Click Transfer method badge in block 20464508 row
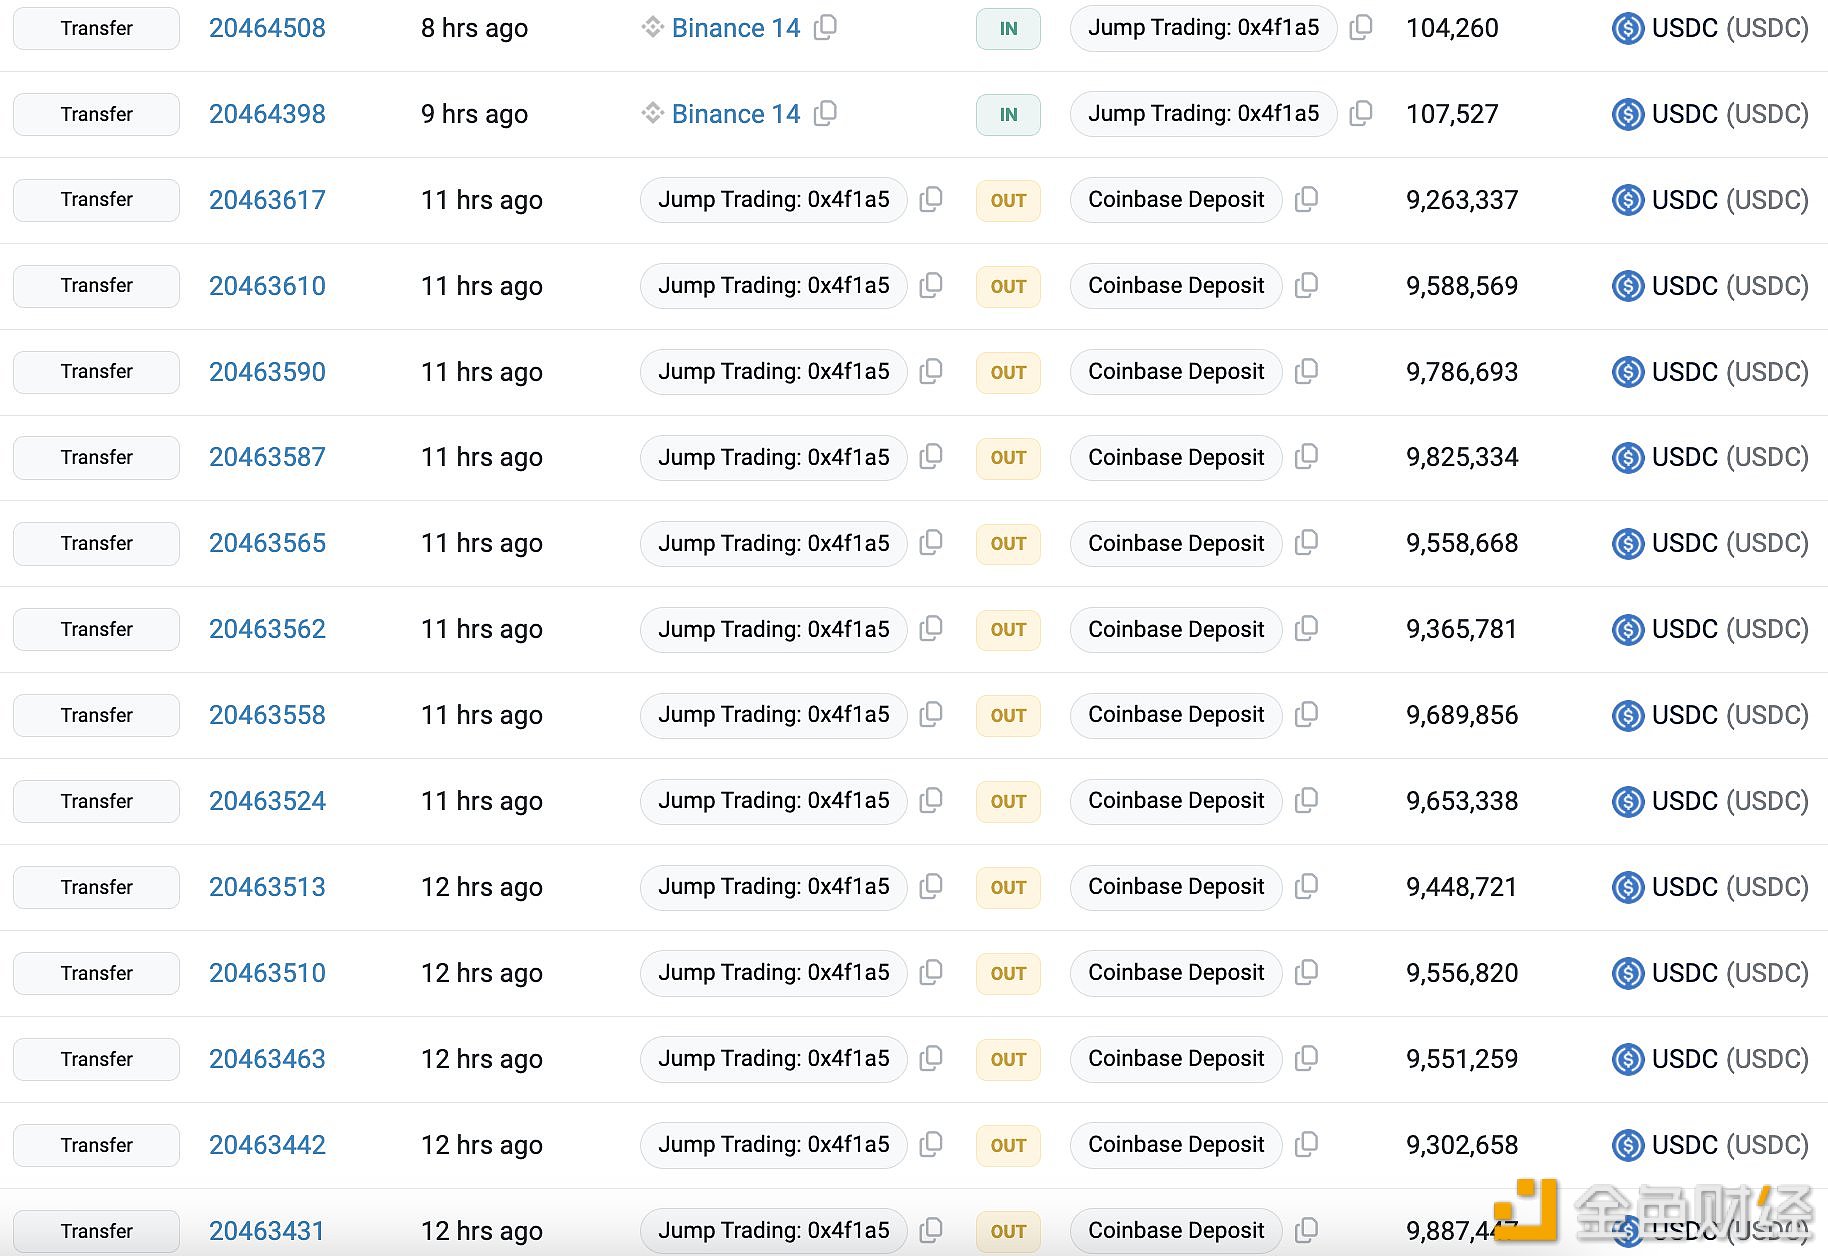 tap(96, 28)
